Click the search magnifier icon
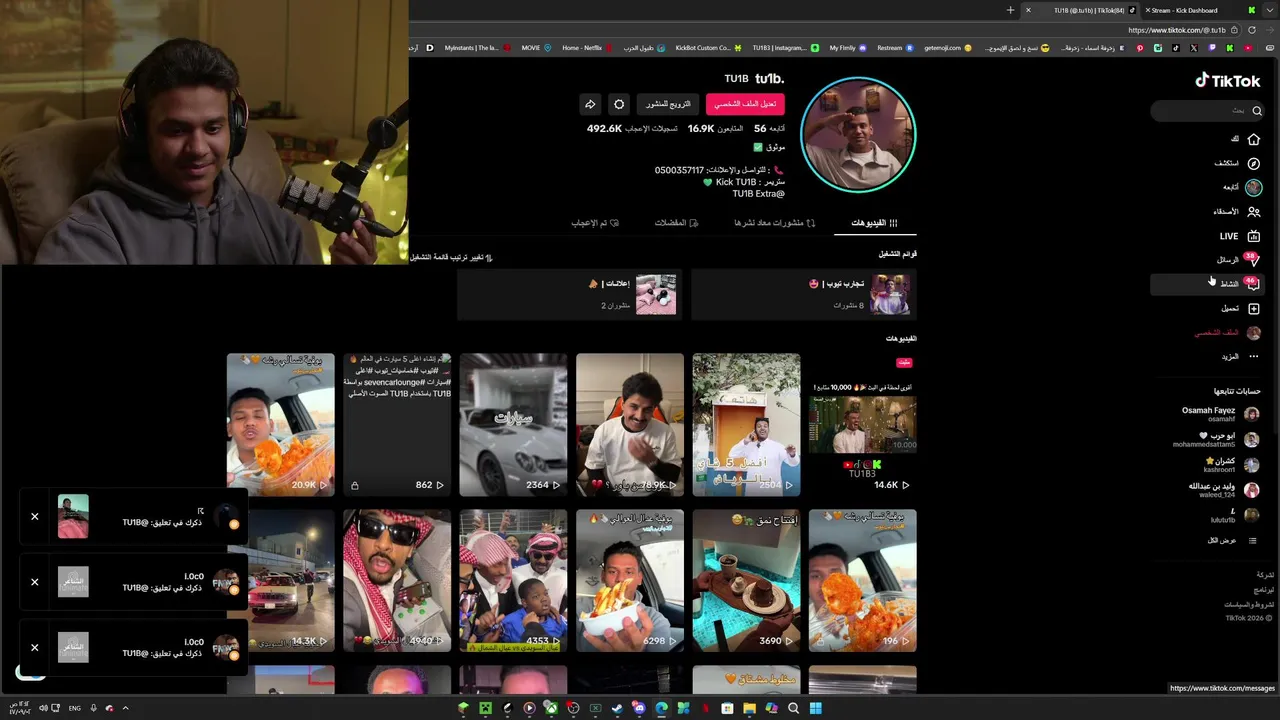The height and width of the screenshot is (720, 1280). pyautogui.click(x=1257, y=111)
